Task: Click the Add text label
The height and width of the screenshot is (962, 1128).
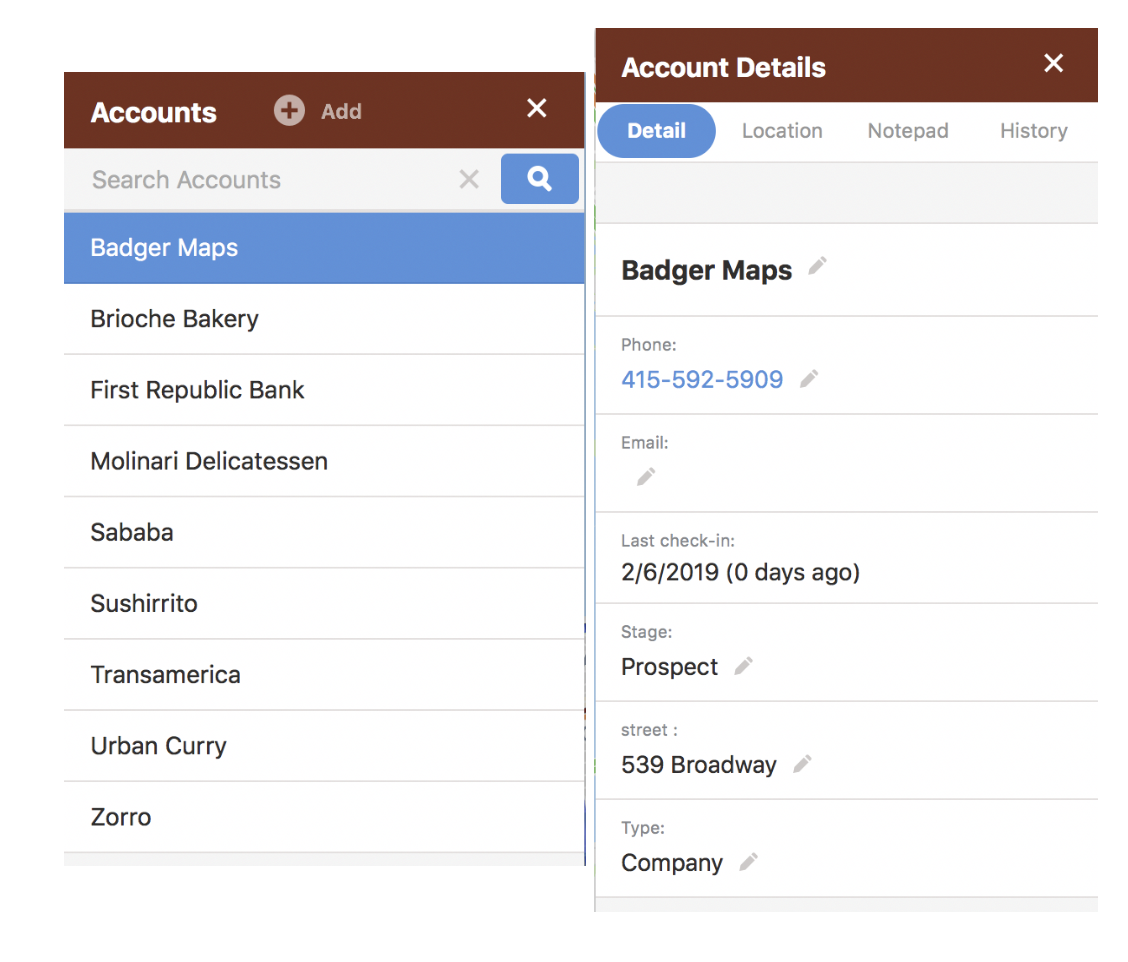Action: coord(341,112)
